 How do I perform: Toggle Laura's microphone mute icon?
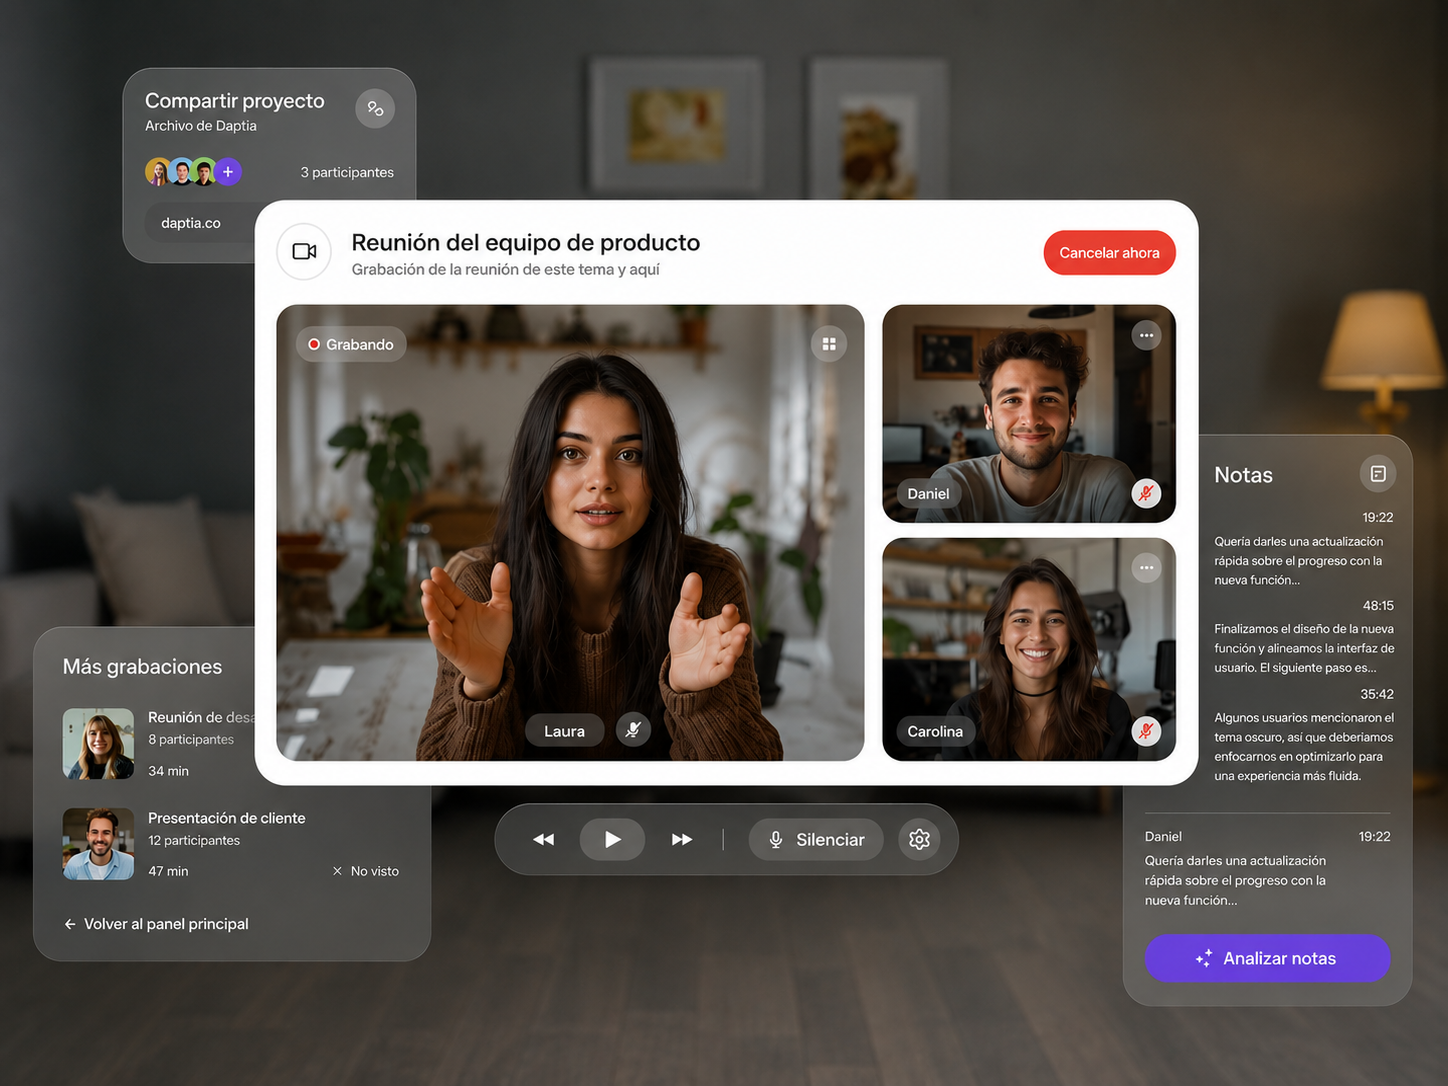[x=633, y=730]
